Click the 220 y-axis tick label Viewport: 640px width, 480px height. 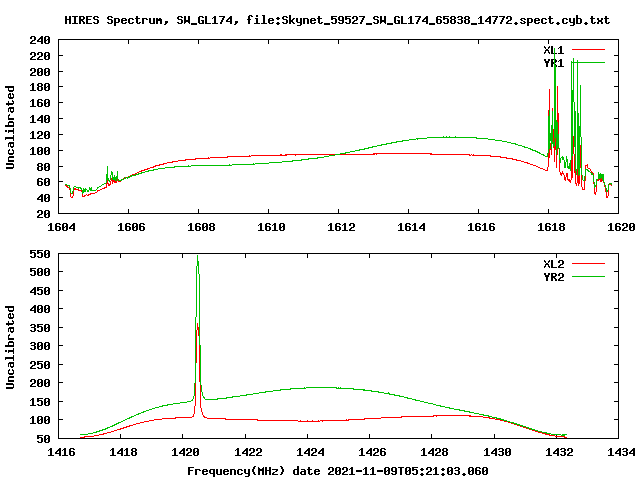coord(40,56)
